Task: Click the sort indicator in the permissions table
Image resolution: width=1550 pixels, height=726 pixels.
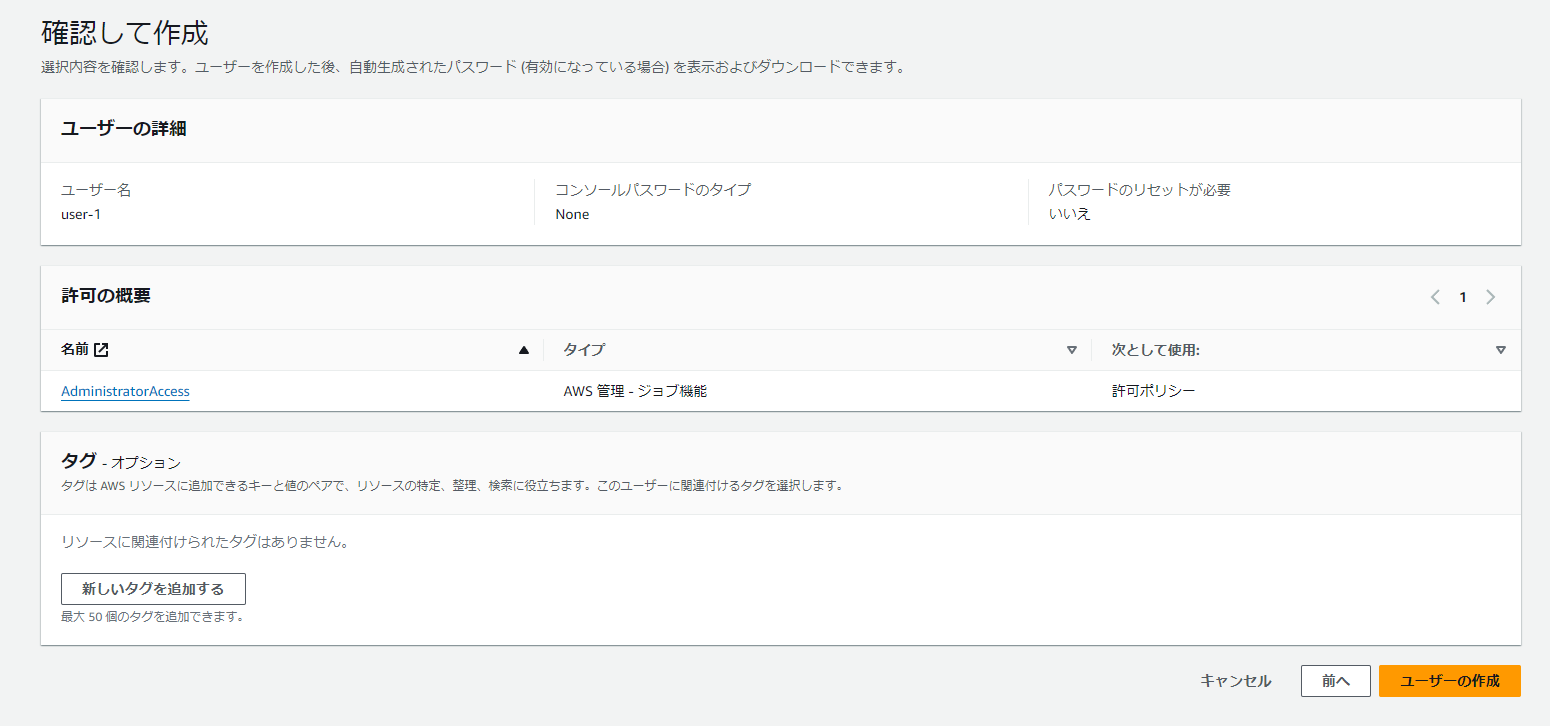Action: click(524, 349)
